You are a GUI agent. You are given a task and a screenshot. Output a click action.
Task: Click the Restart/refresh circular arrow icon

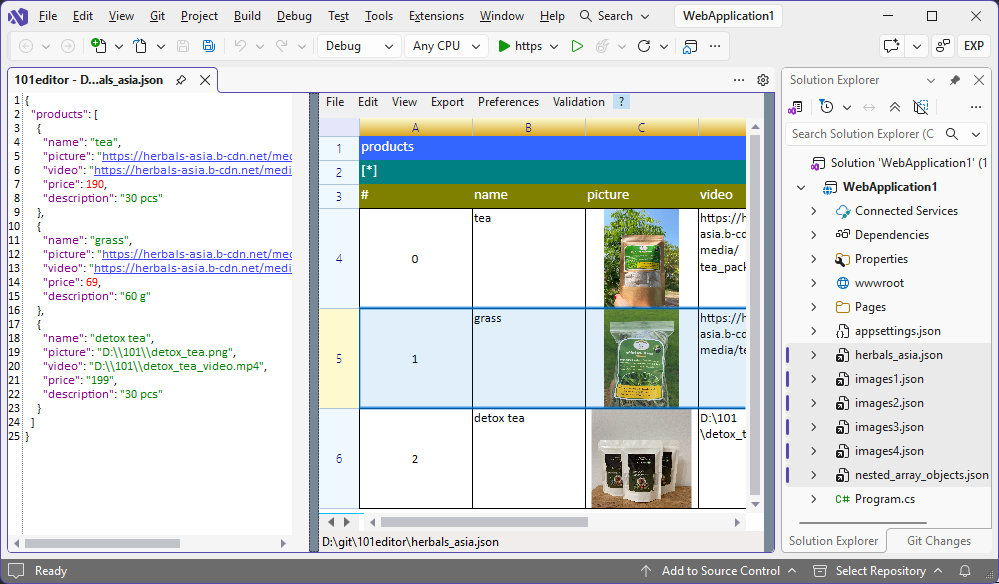coord(644,46)
